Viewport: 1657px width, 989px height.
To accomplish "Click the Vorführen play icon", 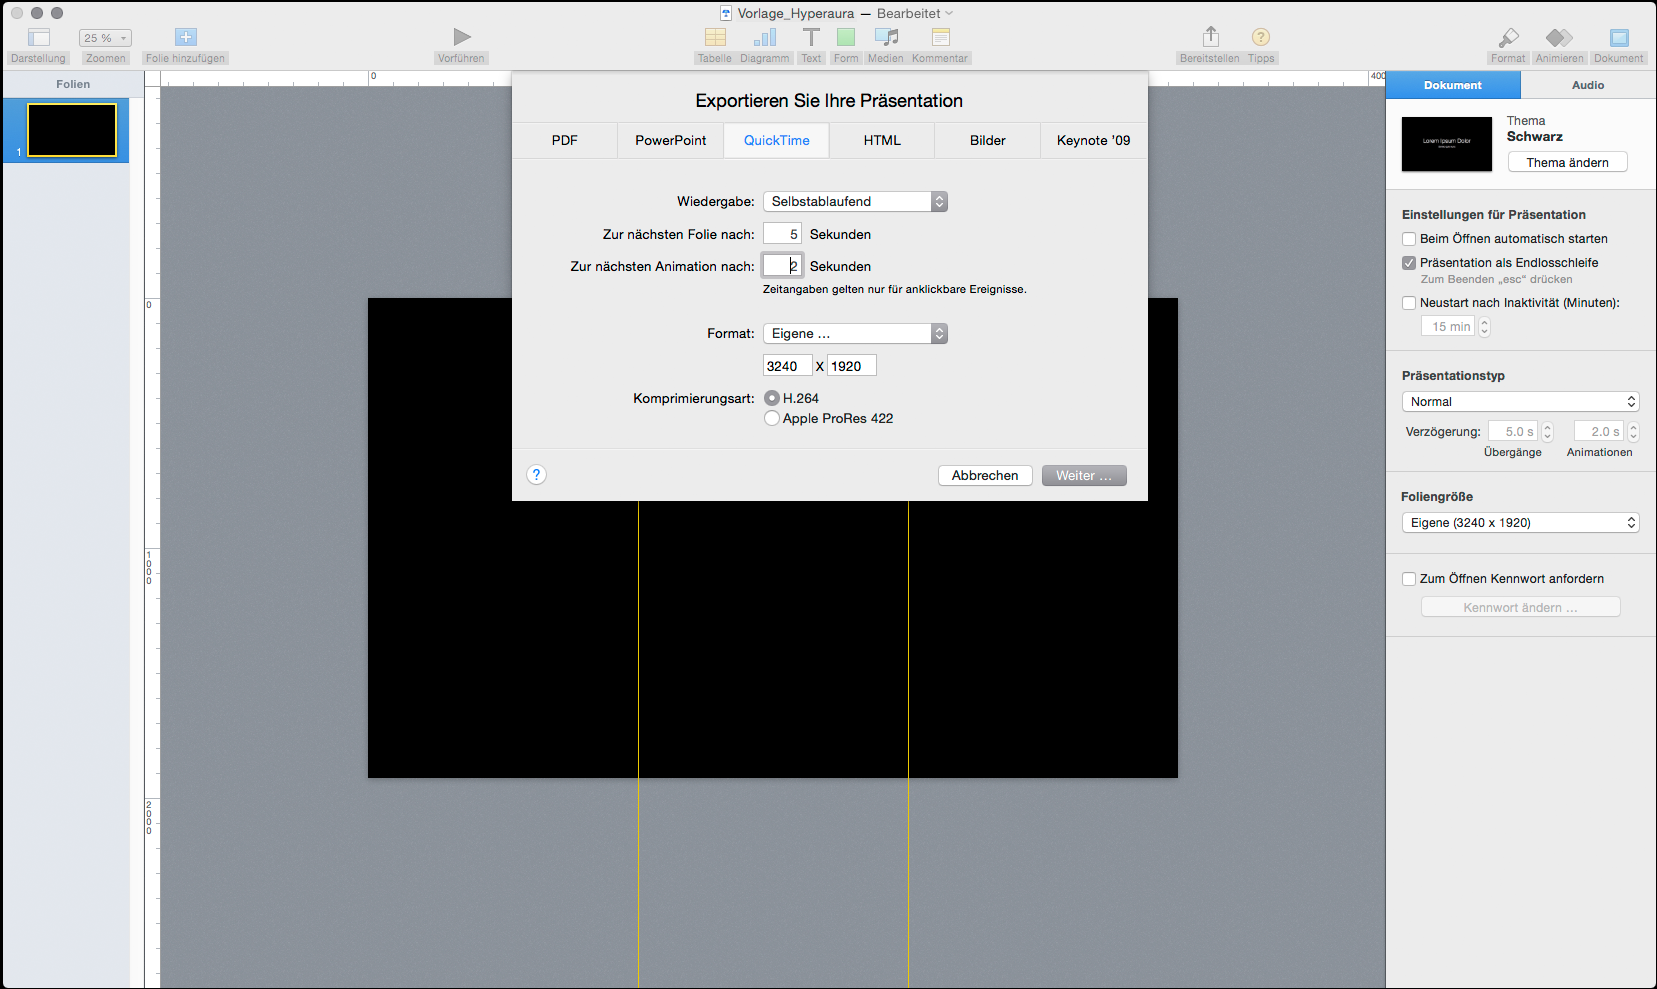I will pos(461,37).
